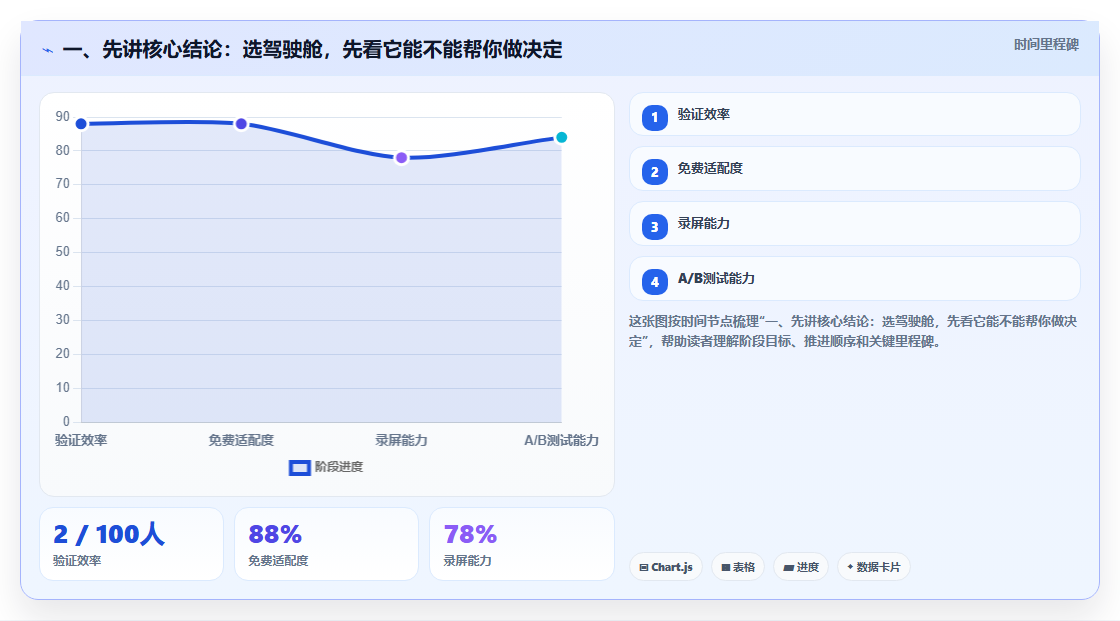Click the y-axis value 0
The image size is (1120, 621).
pyautogui.click(x=66, y=422)
